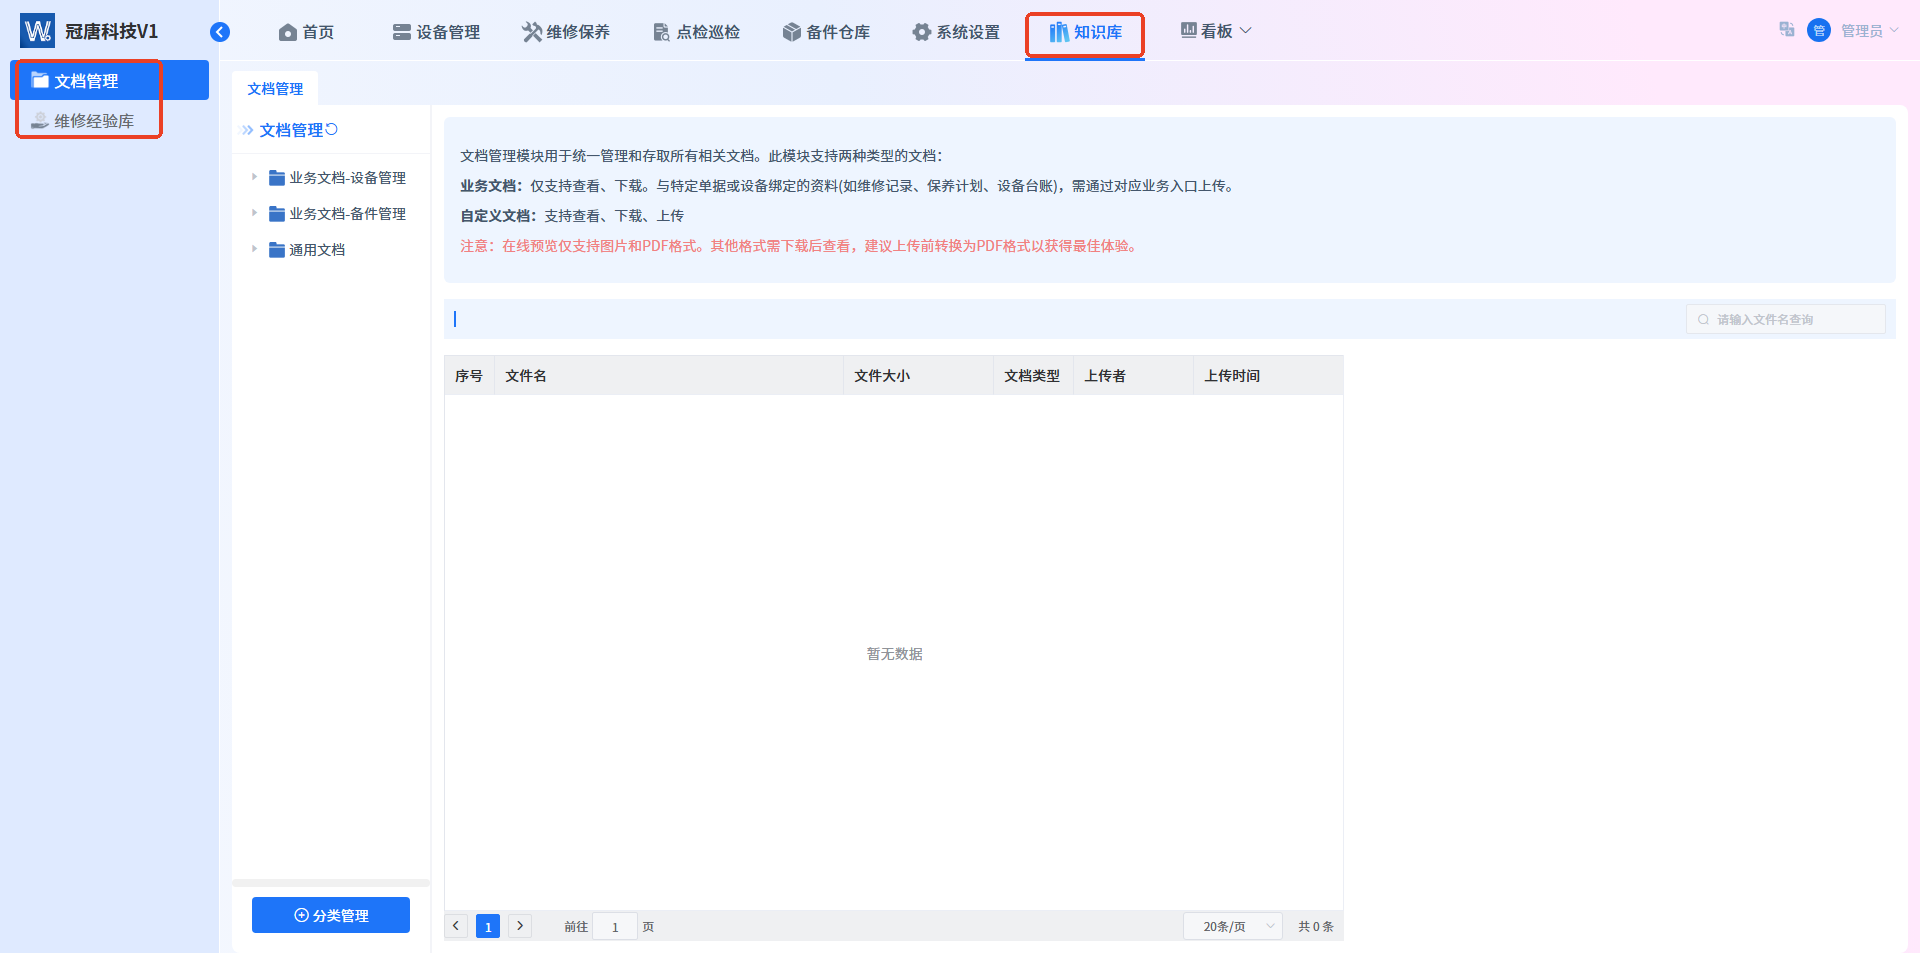Click the 前往 page number input
This screenshot has width=1920, height=953.
tap(615, 927)
